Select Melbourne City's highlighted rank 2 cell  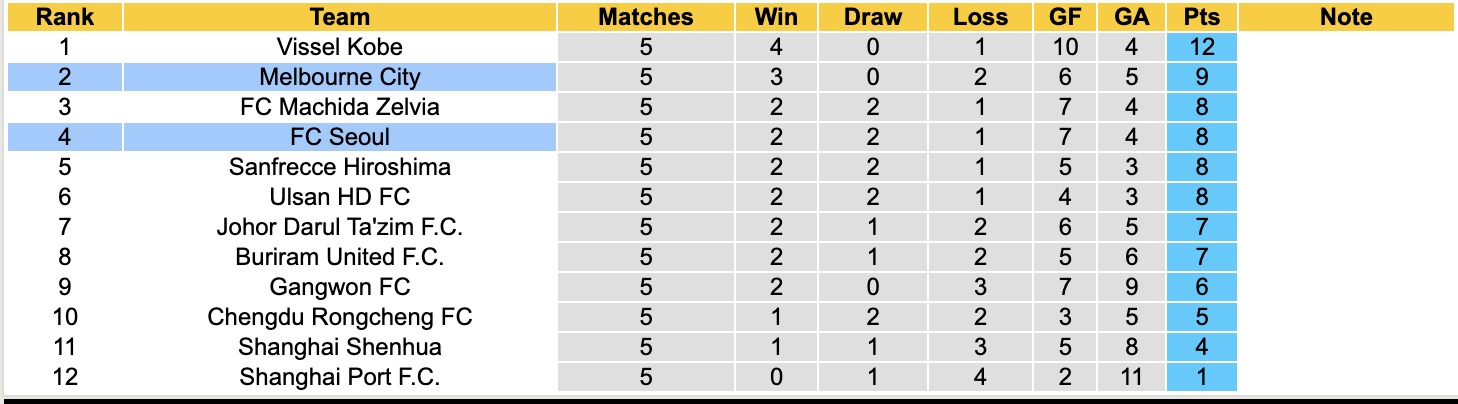[x=65, y=77]
